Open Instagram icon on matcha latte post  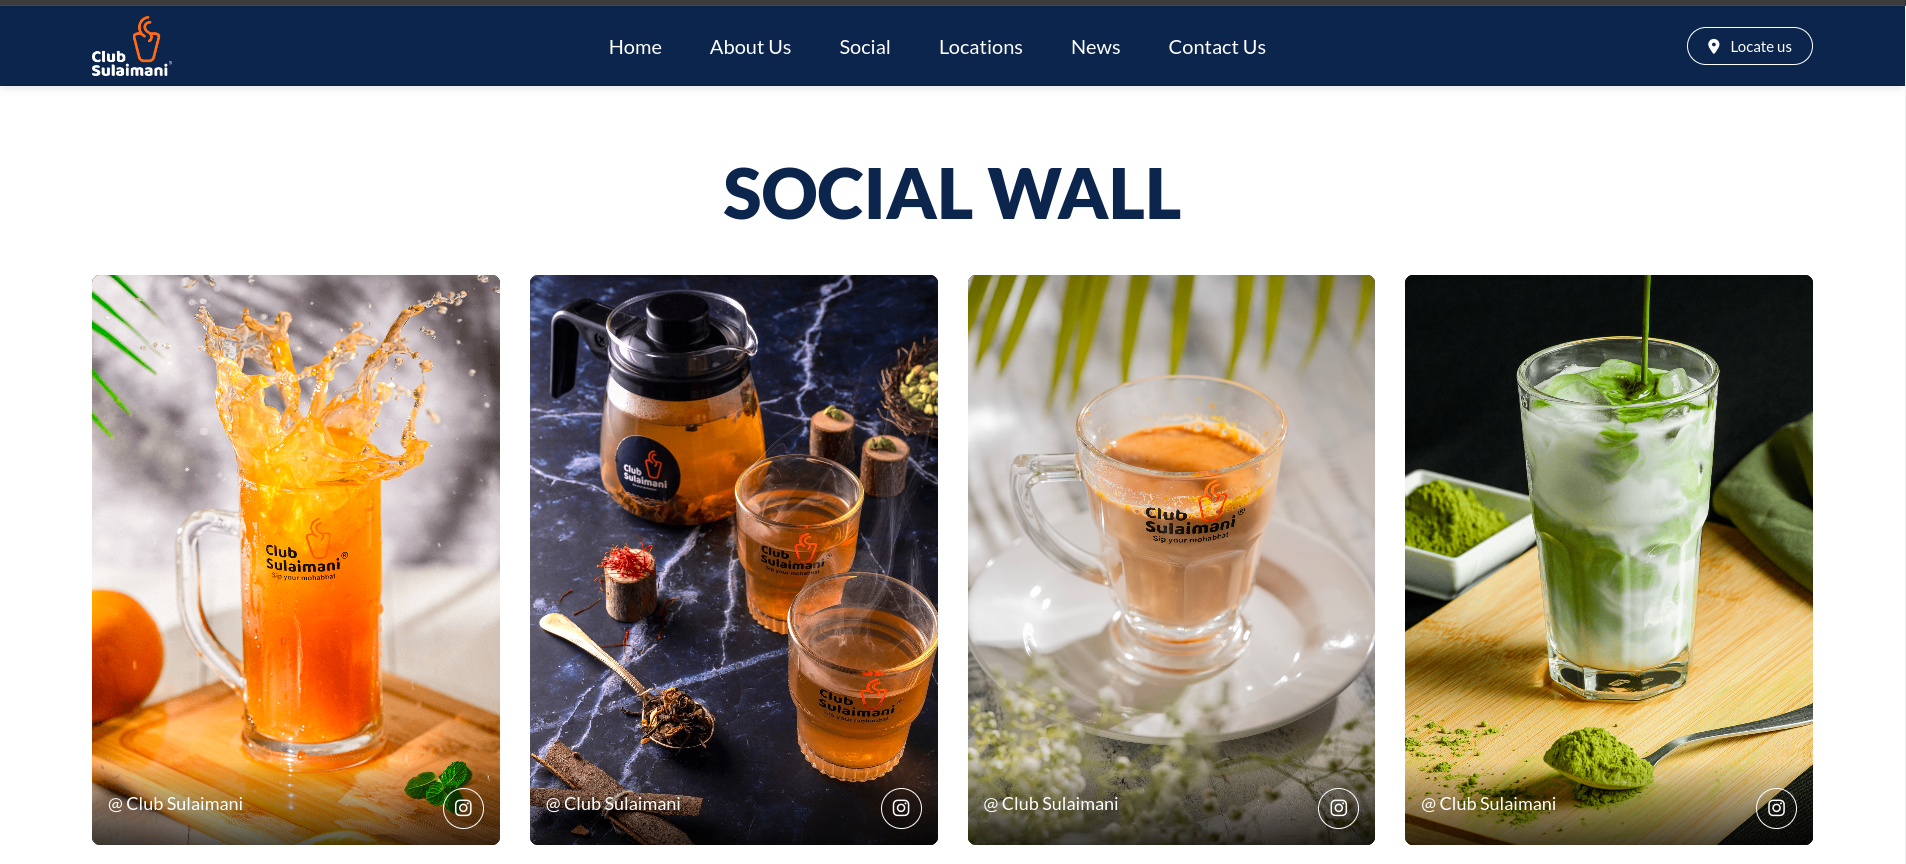click(1776, 808)
